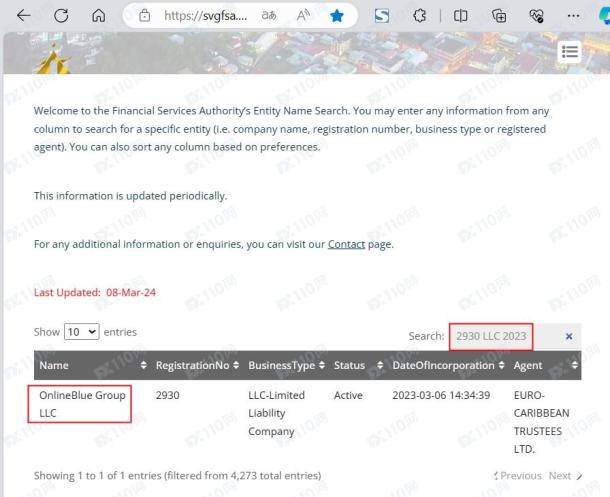Open the translate page icon
This screenshot has width=610, height=497.
(x=269, y=16)
